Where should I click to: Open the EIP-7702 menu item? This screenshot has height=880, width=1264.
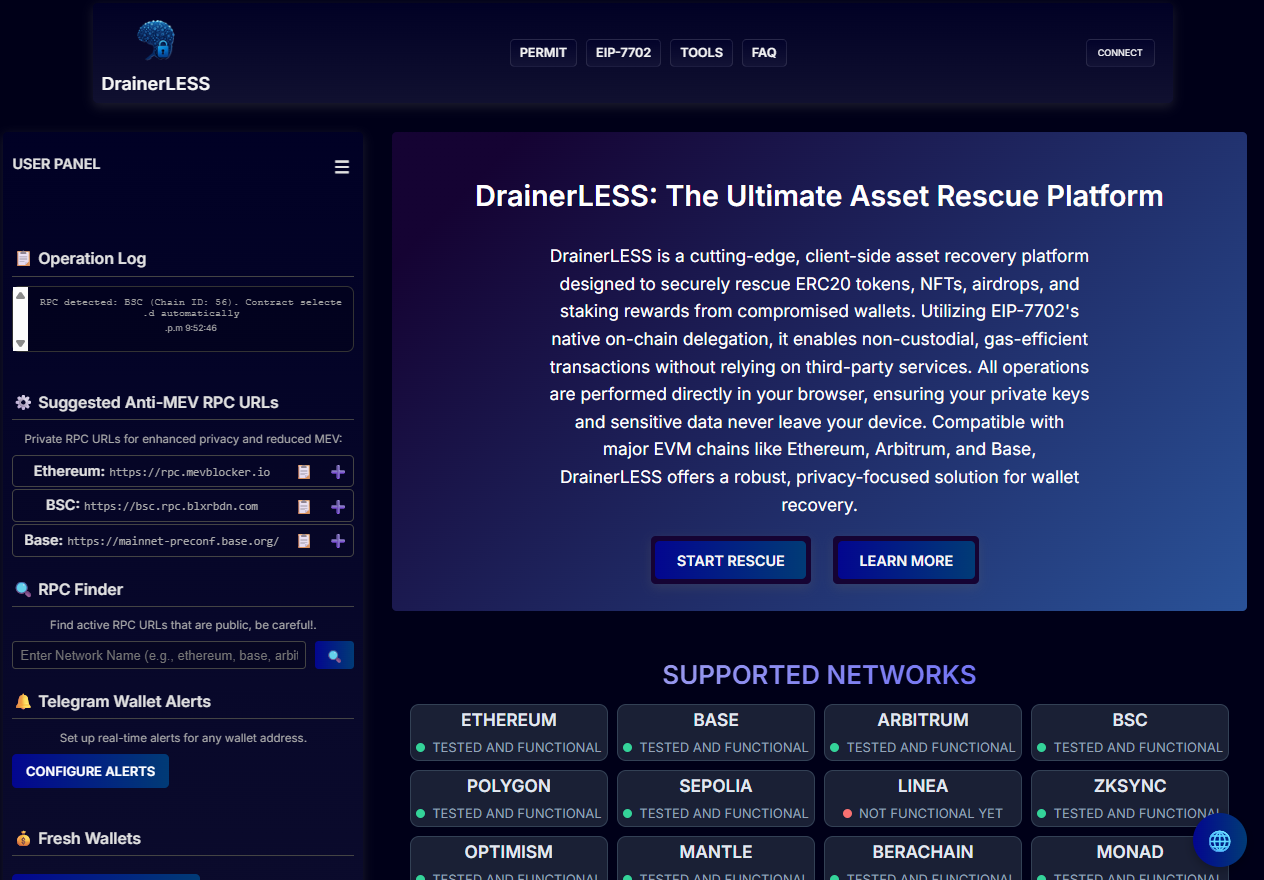623,52
